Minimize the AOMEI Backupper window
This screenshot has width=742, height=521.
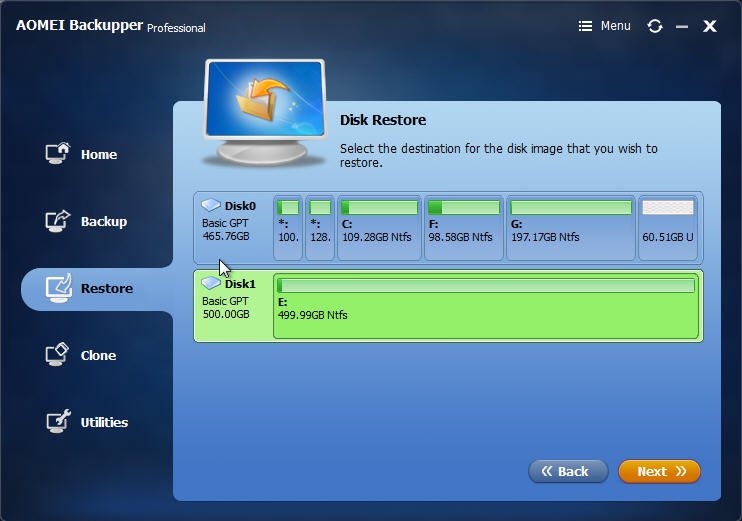682,26
